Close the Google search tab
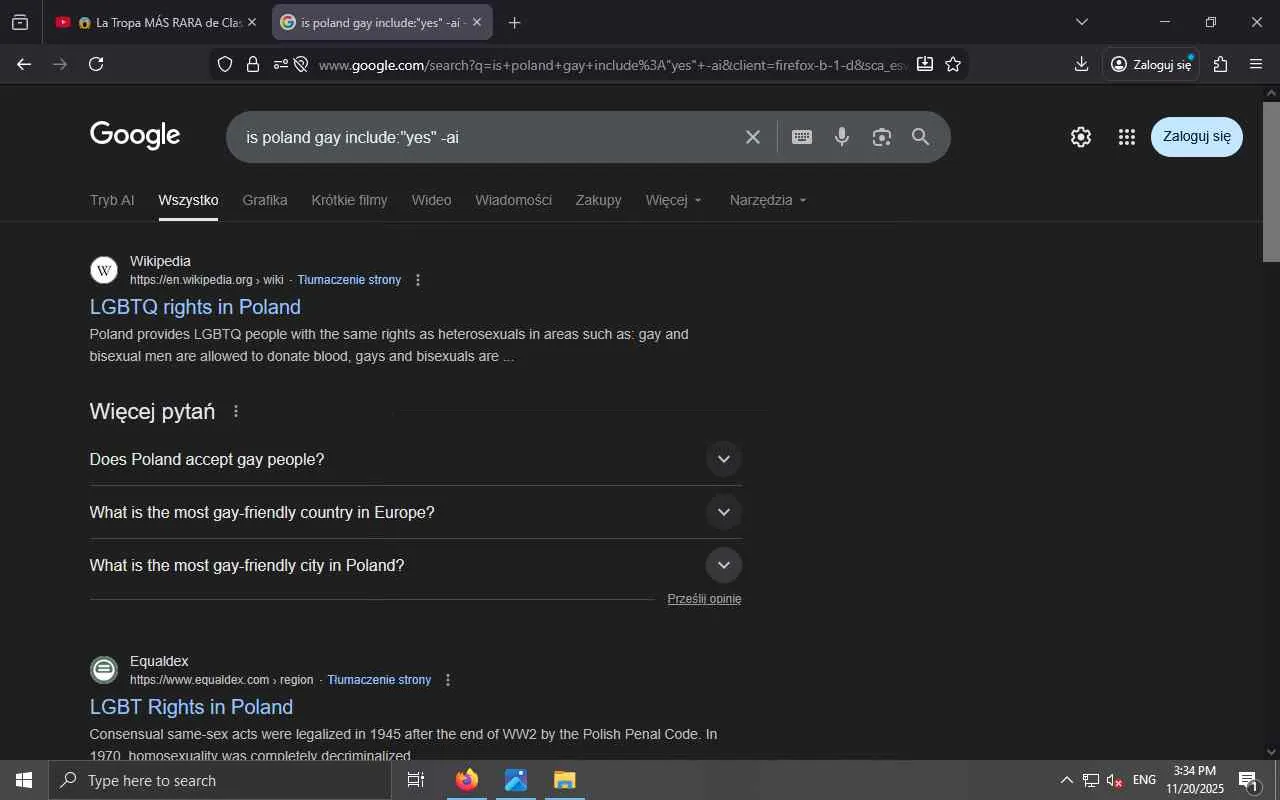Screen dimensions: 1280x800 point(477,22)
